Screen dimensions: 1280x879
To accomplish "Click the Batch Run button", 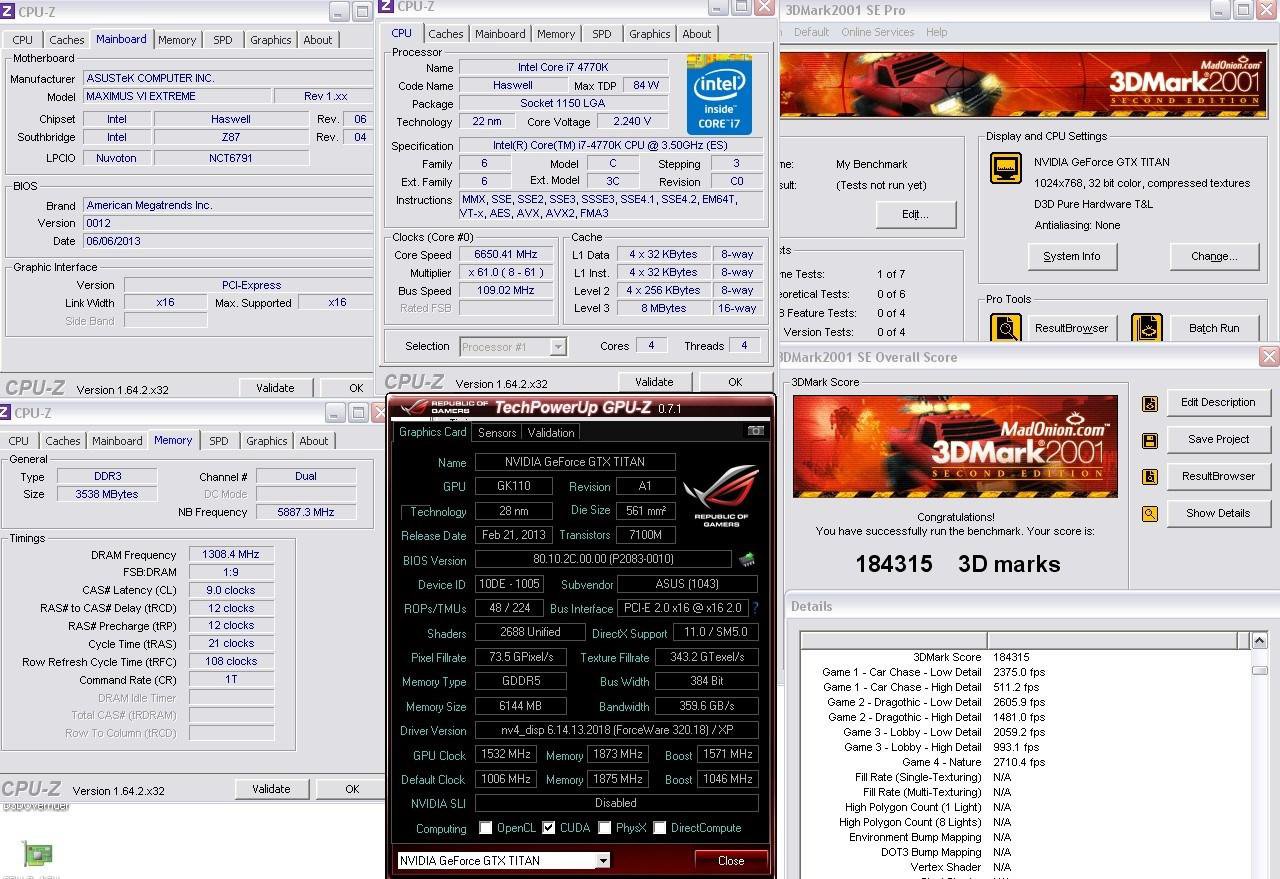I will pos(1214,328).
